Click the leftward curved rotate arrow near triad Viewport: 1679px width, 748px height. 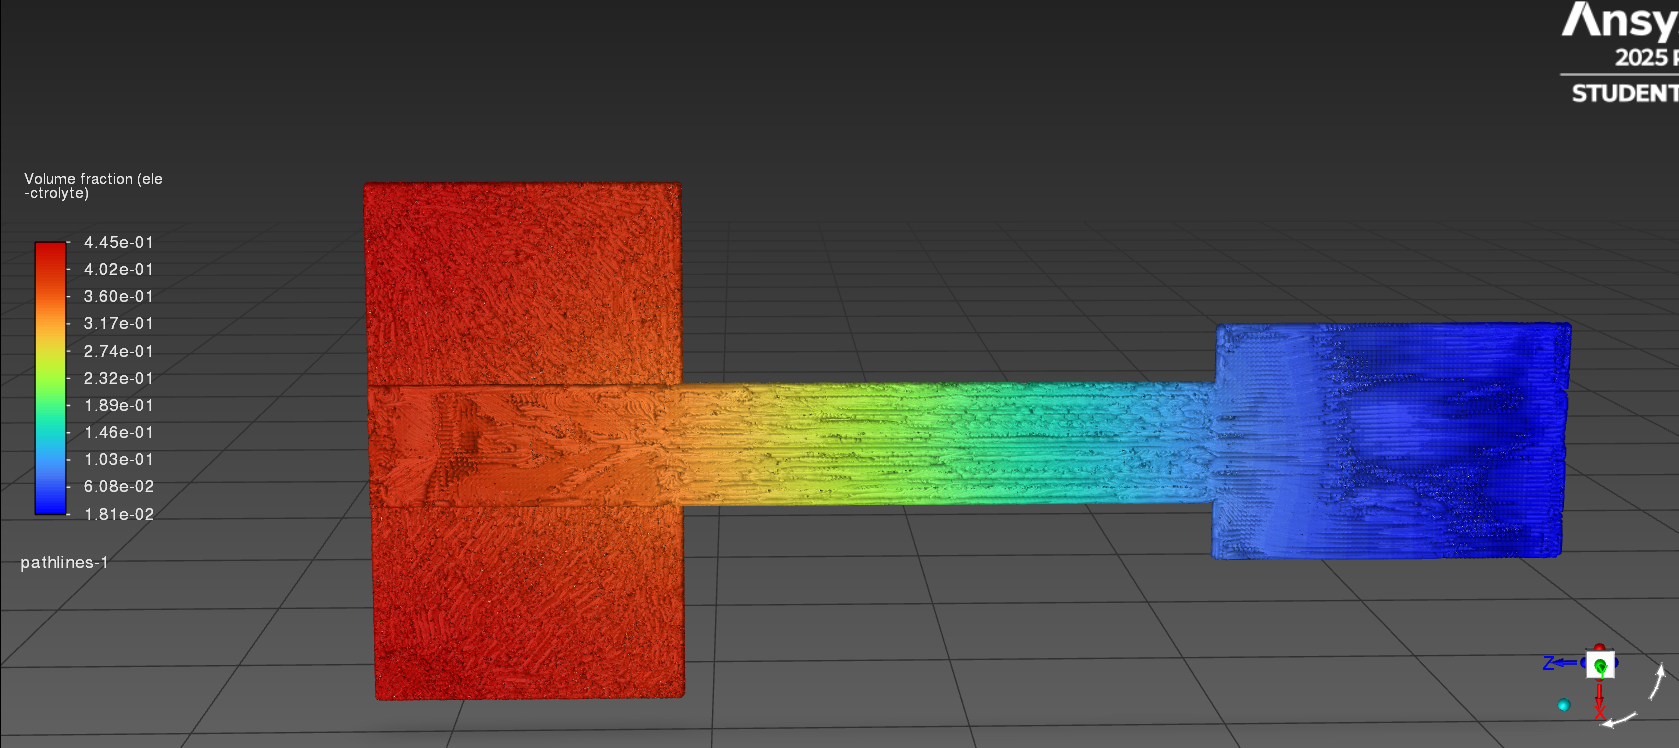click(x=1620, y=720)
